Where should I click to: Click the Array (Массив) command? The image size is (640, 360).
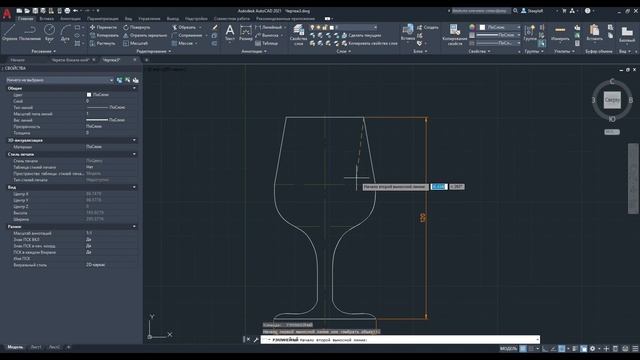182,43
